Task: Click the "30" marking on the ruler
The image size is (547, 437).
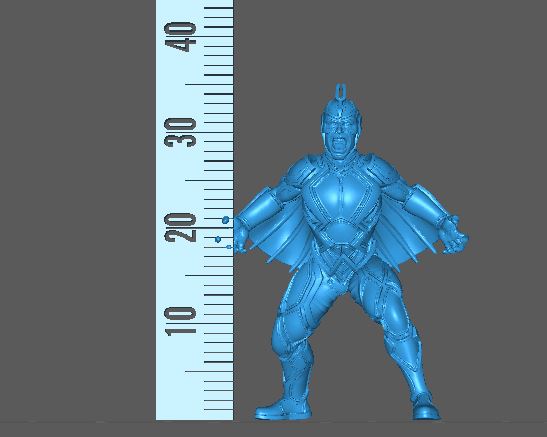Action: [180, 133]
